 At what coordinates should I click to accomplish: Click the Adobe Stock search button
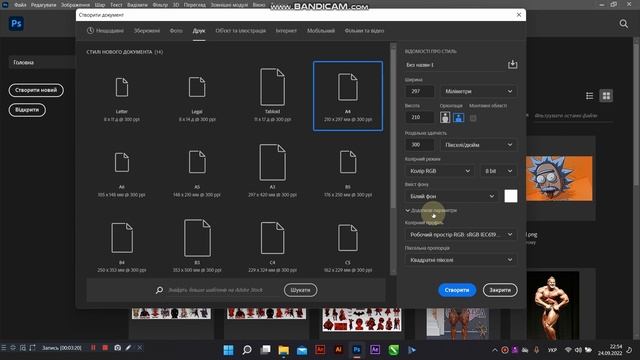tap(300, 290)
